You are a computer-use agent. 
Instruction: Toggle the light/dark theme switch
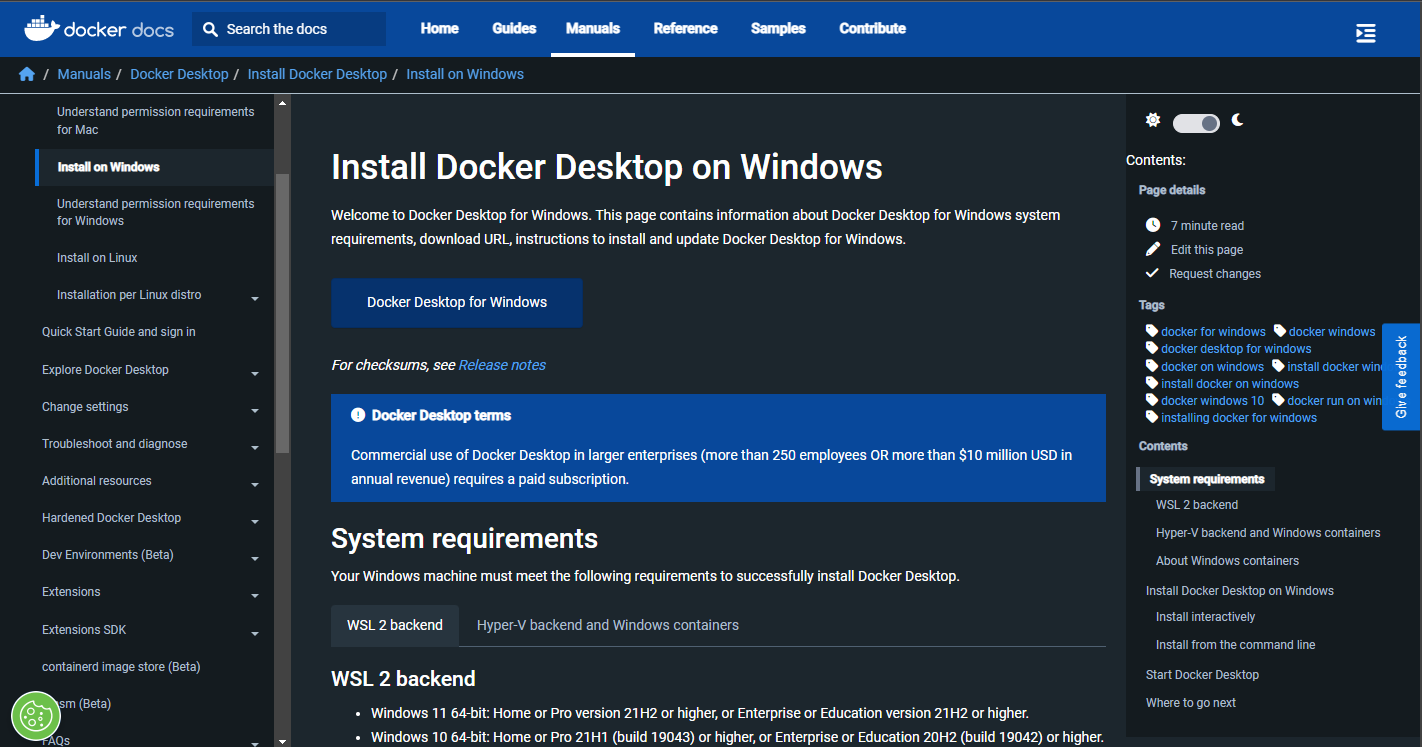point(1196,123)
